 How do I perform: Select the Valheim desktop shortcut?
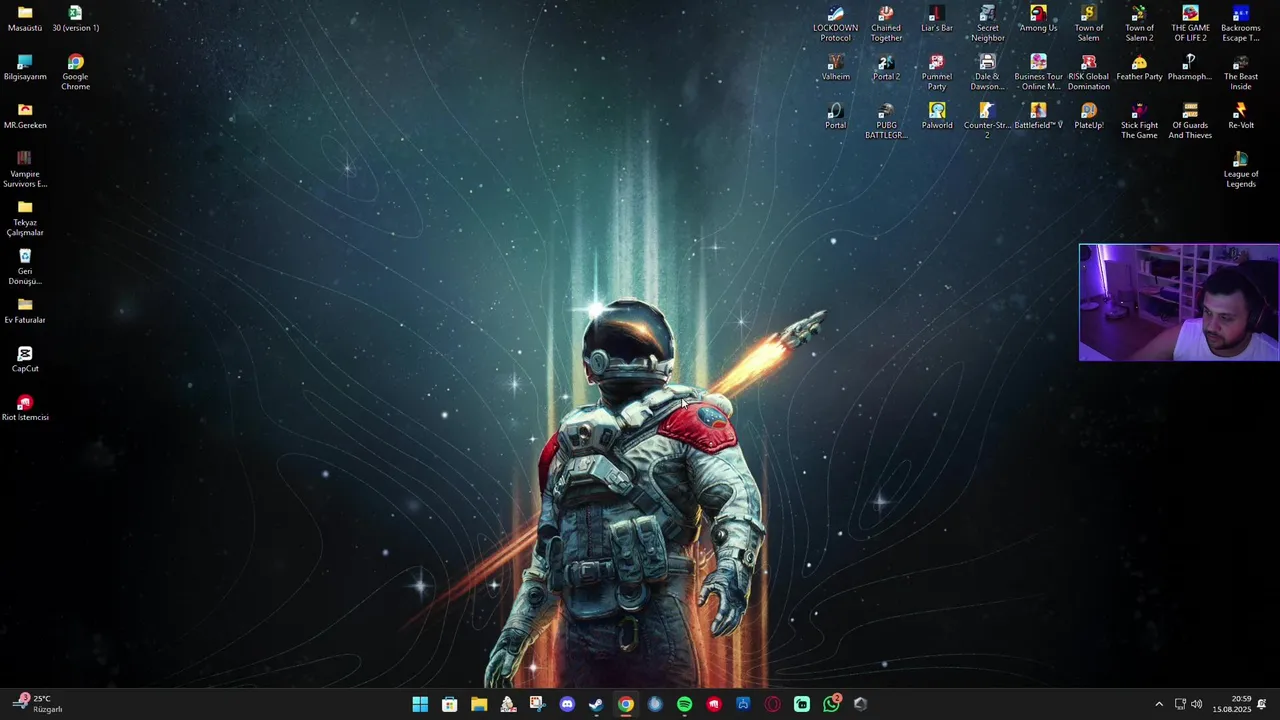(x=835, y=68)
